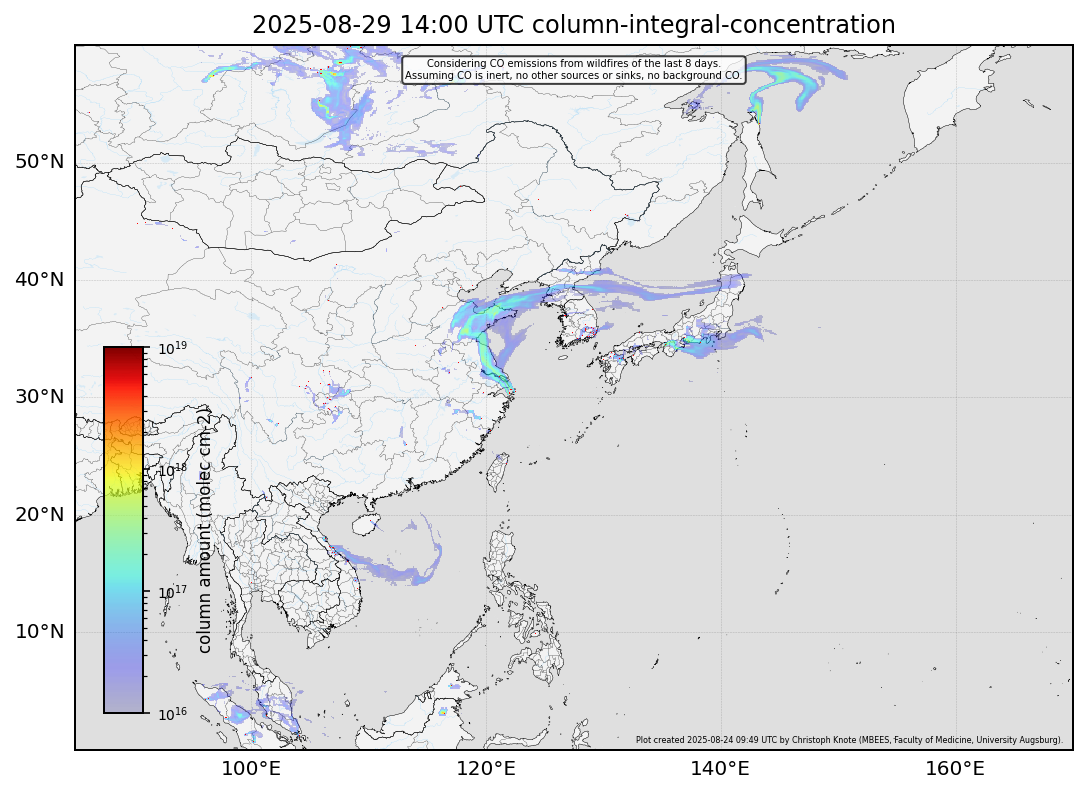Image resolution: width=1087 pixels, height=793 pixels.
Task: Click the dark red top of the colorbar
Action: [x=123, y=356]
